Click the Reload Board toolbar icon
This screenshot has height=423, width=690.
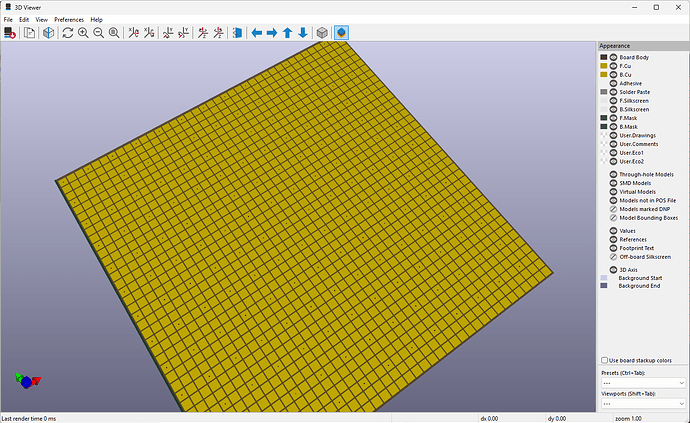pyautogui.click(x=9, y=32)
